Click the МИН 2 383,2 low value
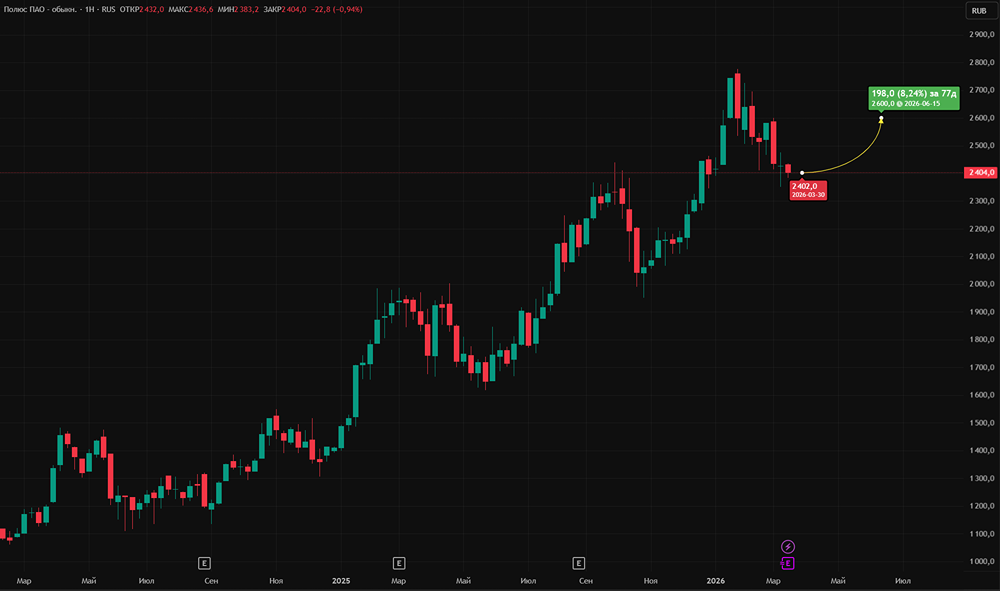Image resolution: width=1000 pixels, height=591 pixels. 238,10
